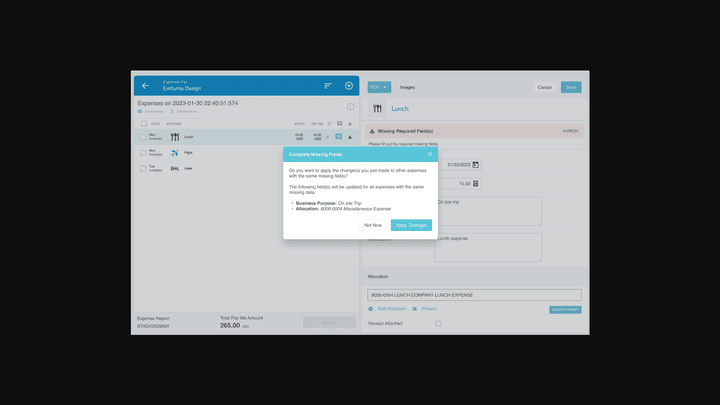Toggle the select-all expenses checkbox
Screen dimensions: 720x405
143,124
